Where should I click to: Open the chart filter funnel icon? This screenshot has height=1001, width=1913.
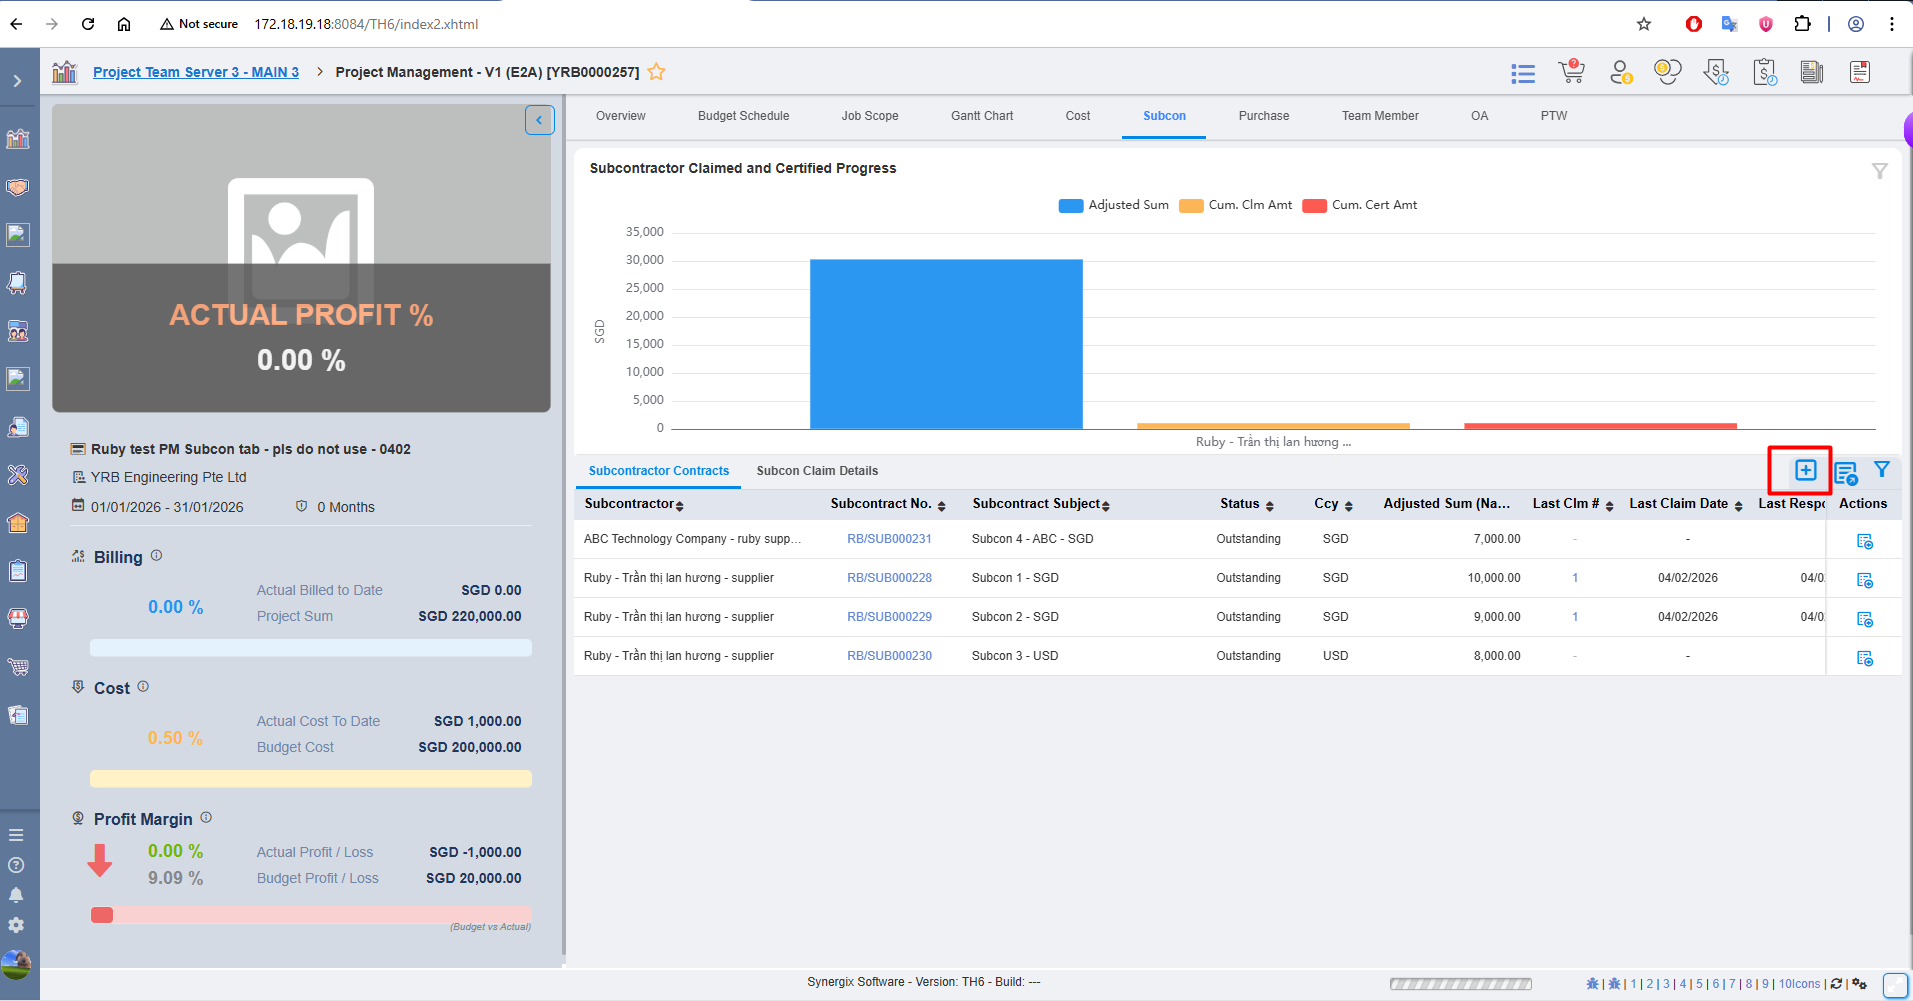(1880, 171)
